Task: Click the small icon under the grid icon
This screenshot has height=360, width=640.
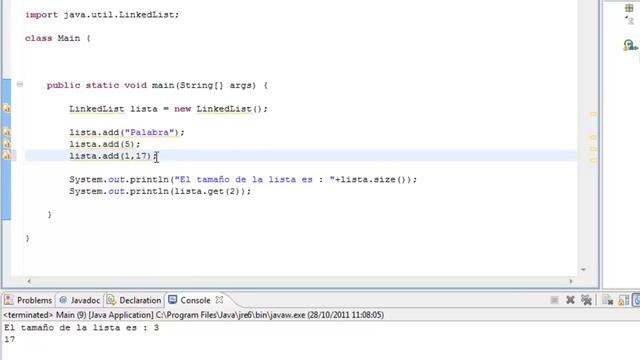Action: (x=629, y=20)
